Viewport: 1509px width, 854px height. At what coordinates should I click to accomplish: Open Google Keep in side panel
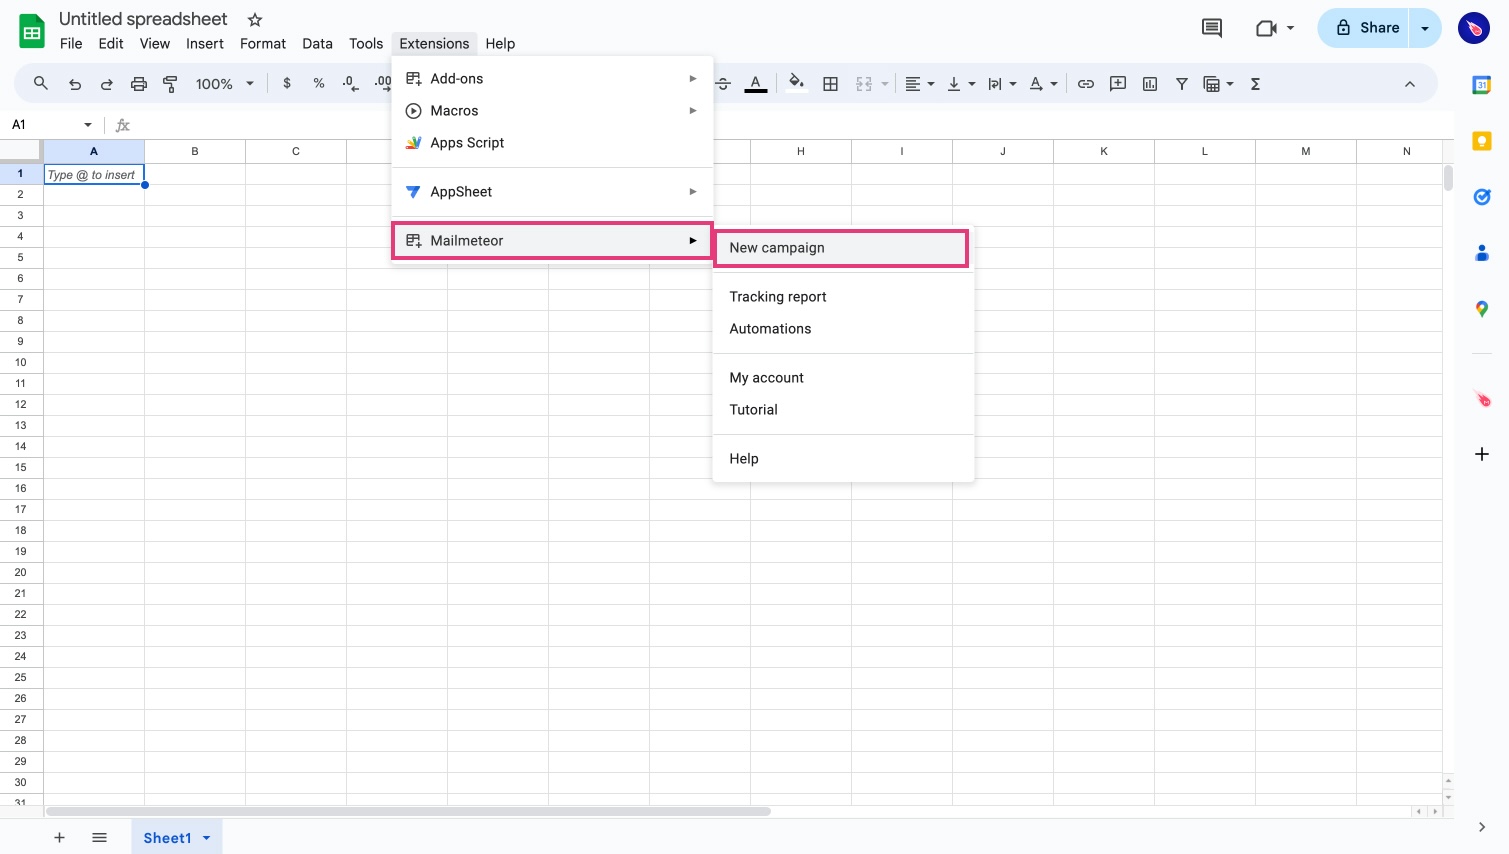1482,141
